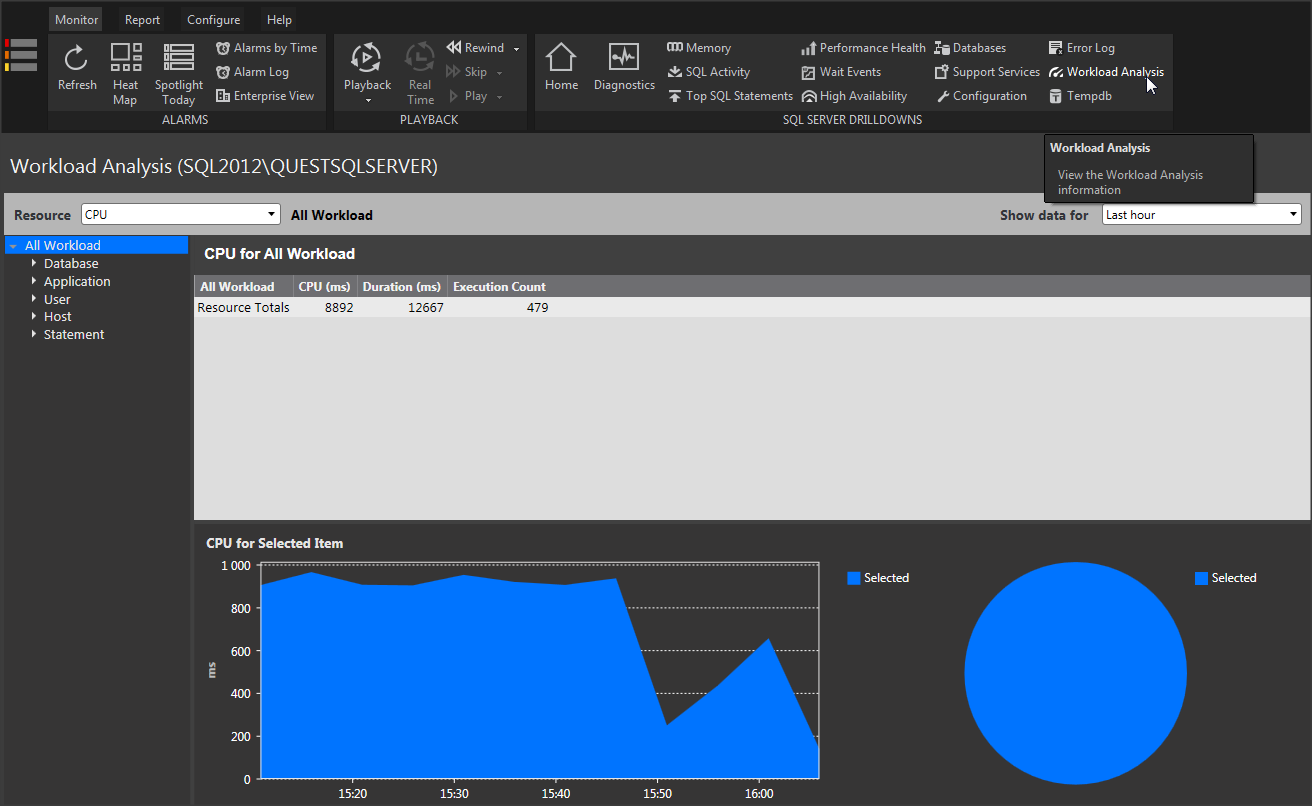Open the Skip dropdown arrow
1312x806 pixels.
[499, 73]
